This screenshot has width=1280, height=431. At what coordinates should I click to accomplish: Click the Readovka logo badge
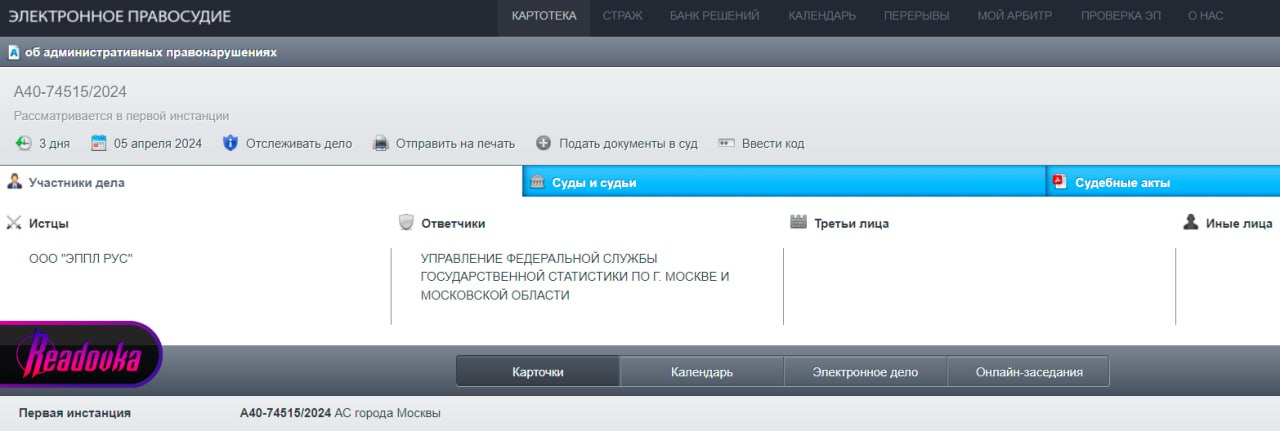[80, 355]
